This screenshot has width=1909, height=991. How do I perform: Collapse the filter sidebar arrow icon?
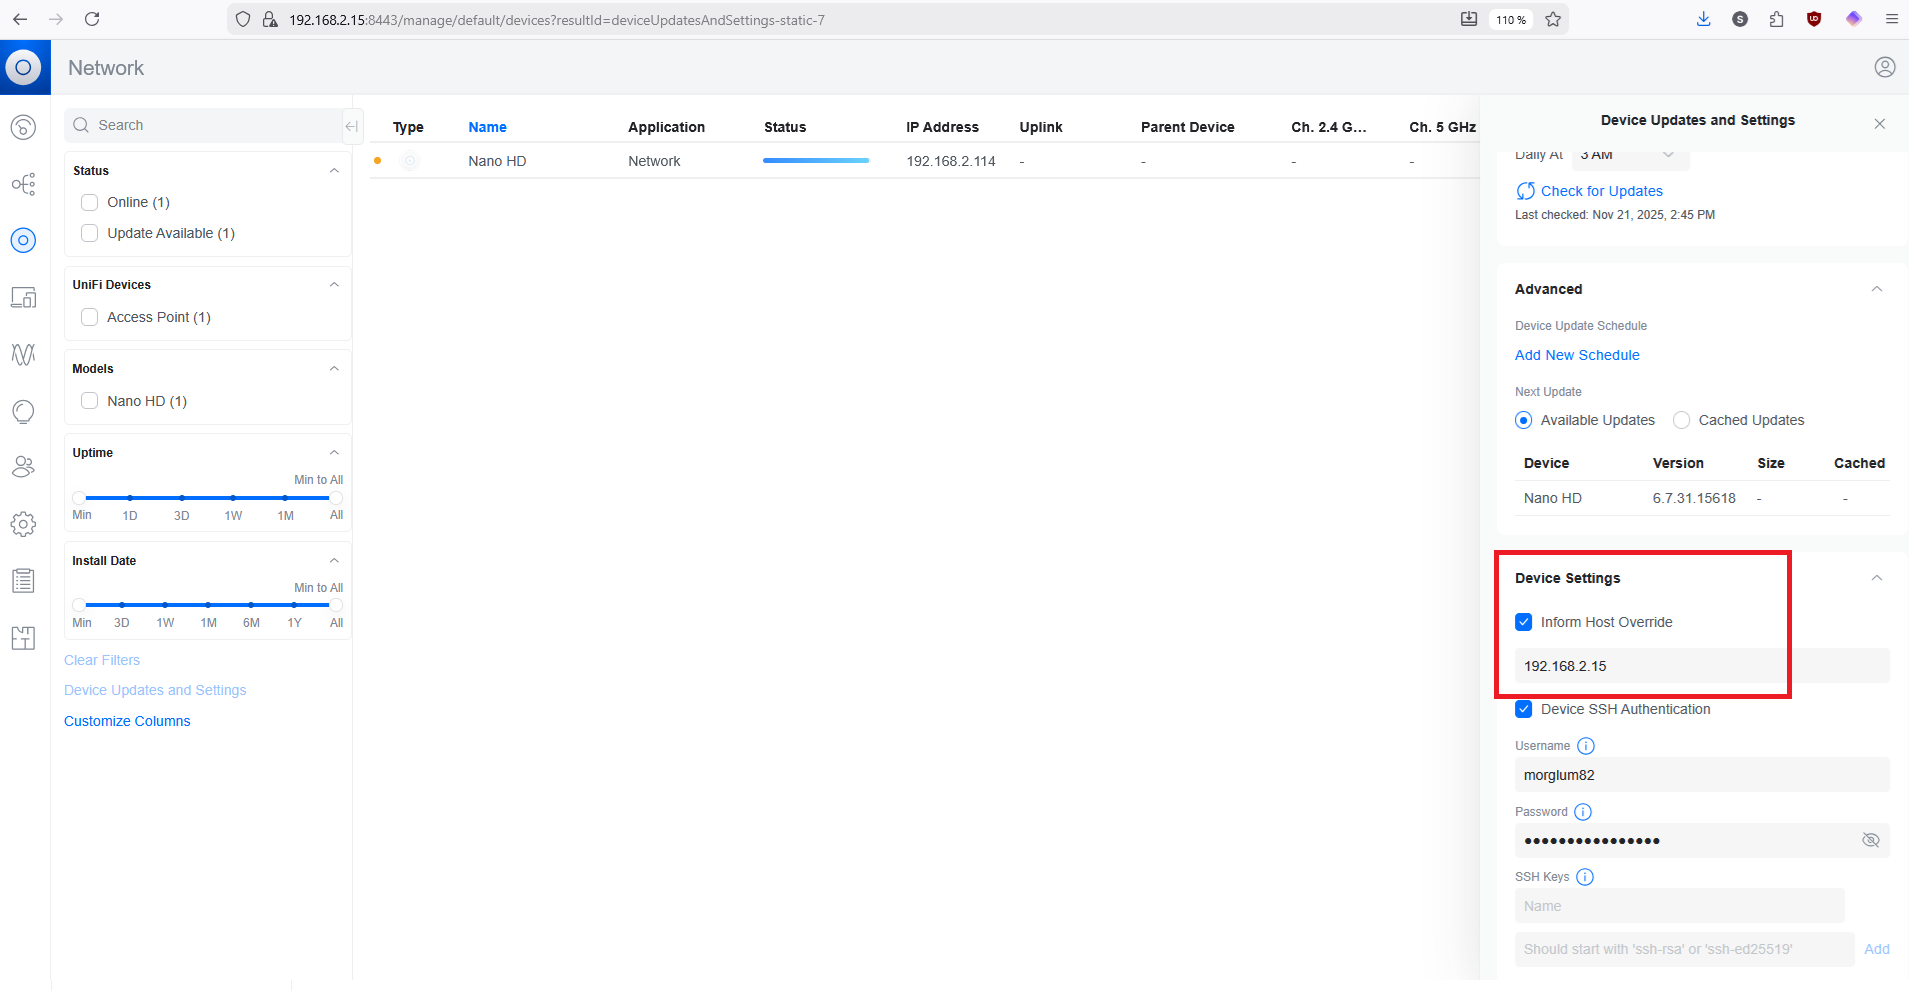[351, 126]
